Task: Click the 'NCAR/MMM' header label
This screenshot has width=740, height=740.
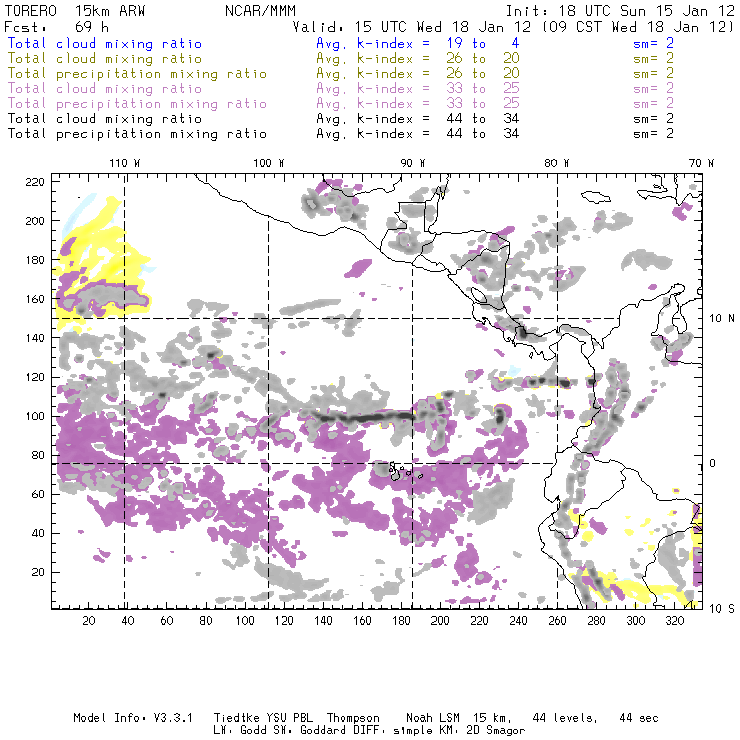Action: tap(261, 11)
